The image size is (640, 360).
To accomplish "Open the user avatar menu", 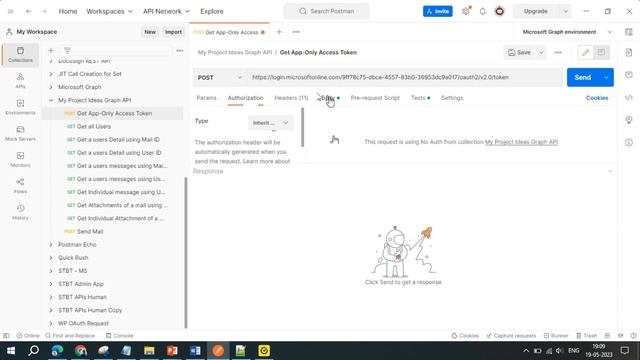I will [x=499, y=11].
